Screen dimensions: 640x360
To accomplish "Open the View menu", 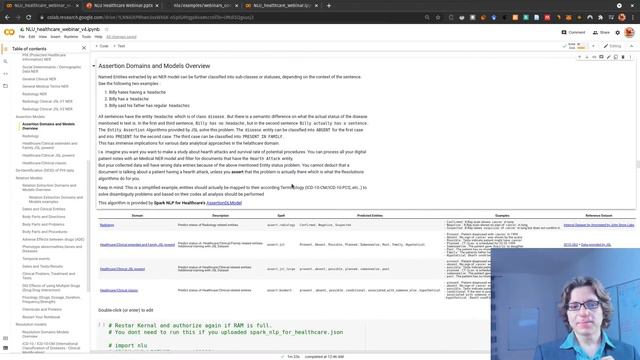I will pyautogui.click(x=42, y=37).
